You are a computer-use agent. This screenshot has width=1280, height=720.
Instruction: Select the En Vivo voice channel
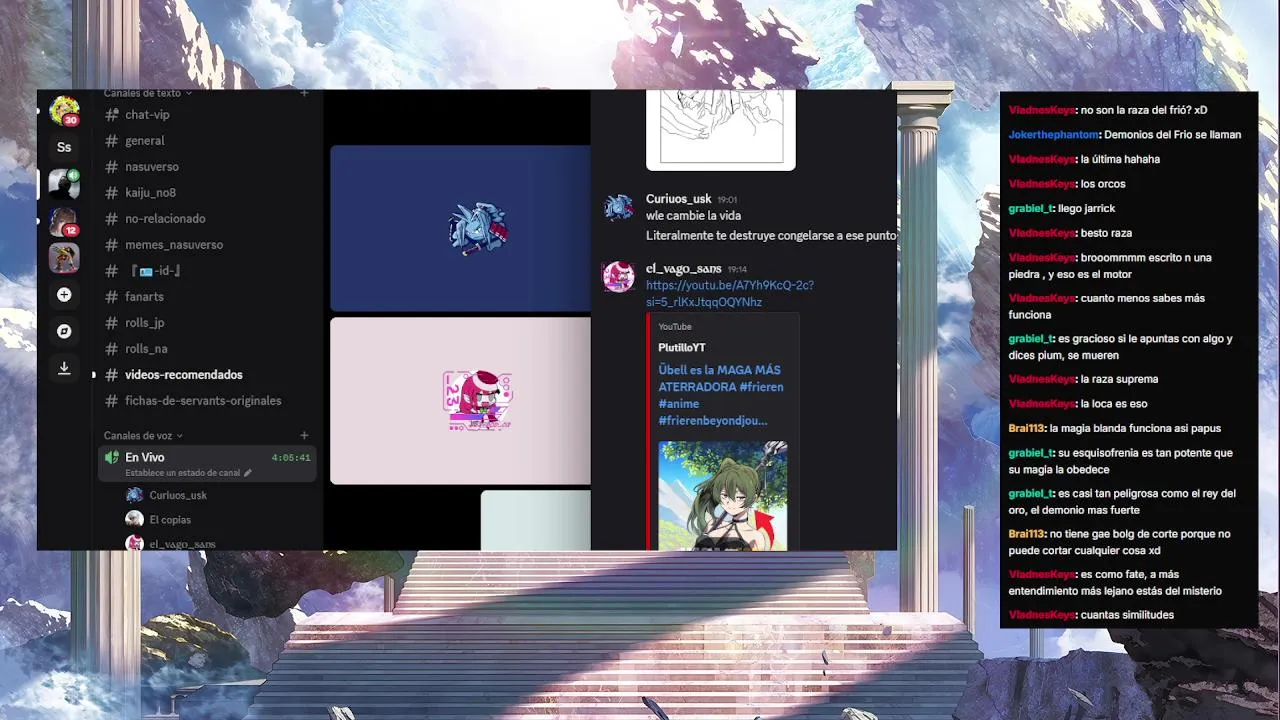point(208,464)
